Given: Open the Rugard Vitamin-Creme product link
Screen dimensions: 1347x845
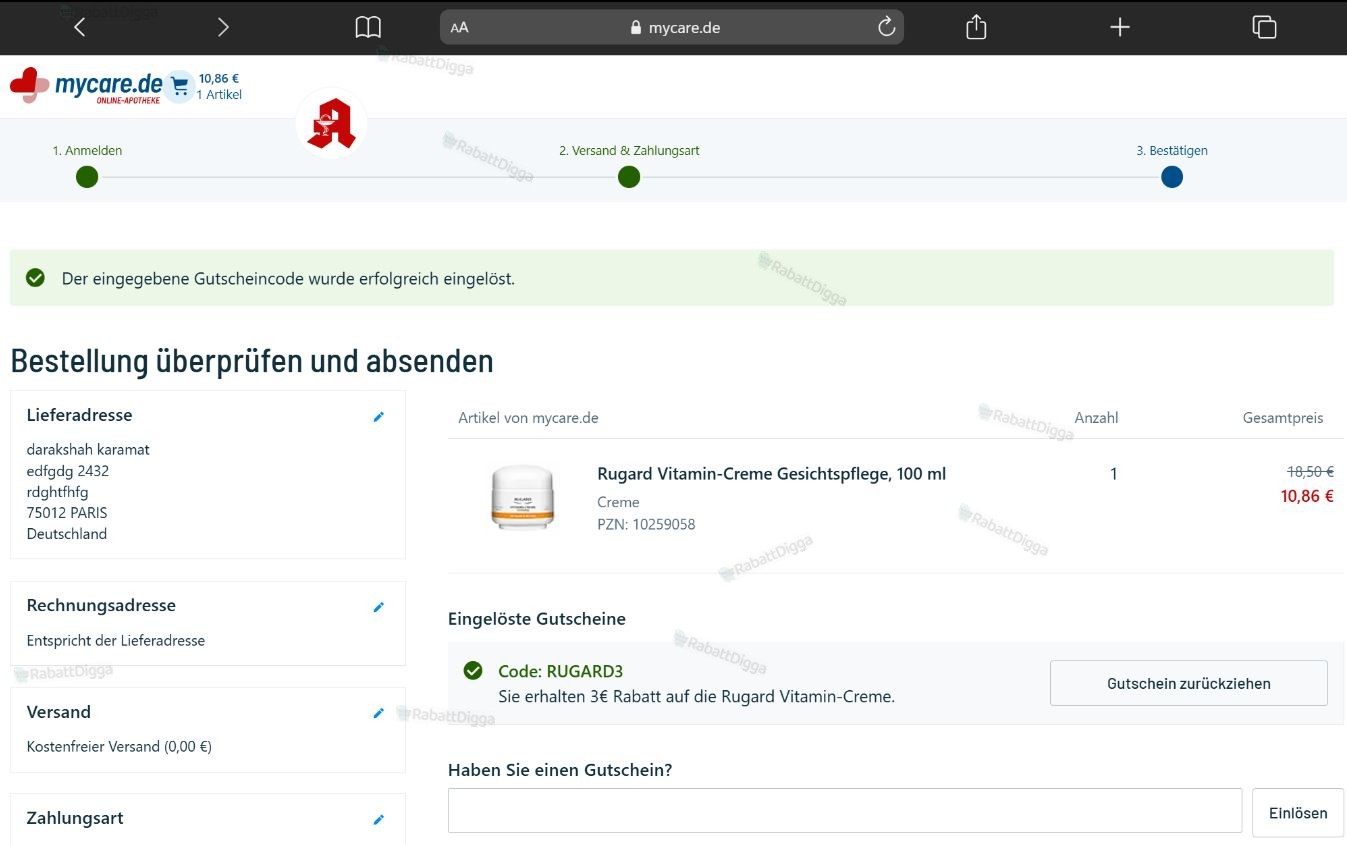Looking at the screenshot, I should click(x=771, y=474).
